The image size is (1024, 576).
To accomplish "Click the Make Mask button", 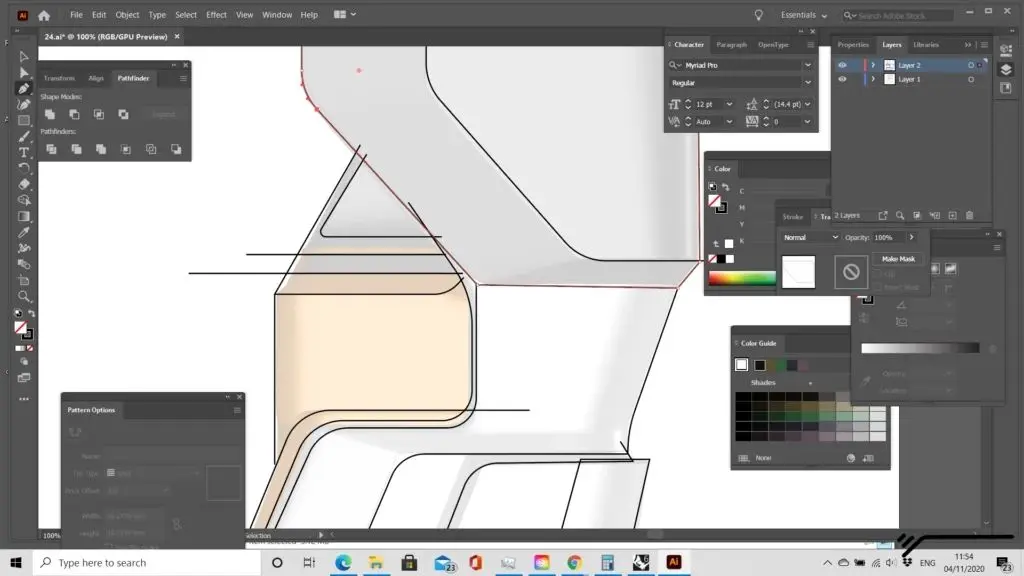I will coord(899,259).
